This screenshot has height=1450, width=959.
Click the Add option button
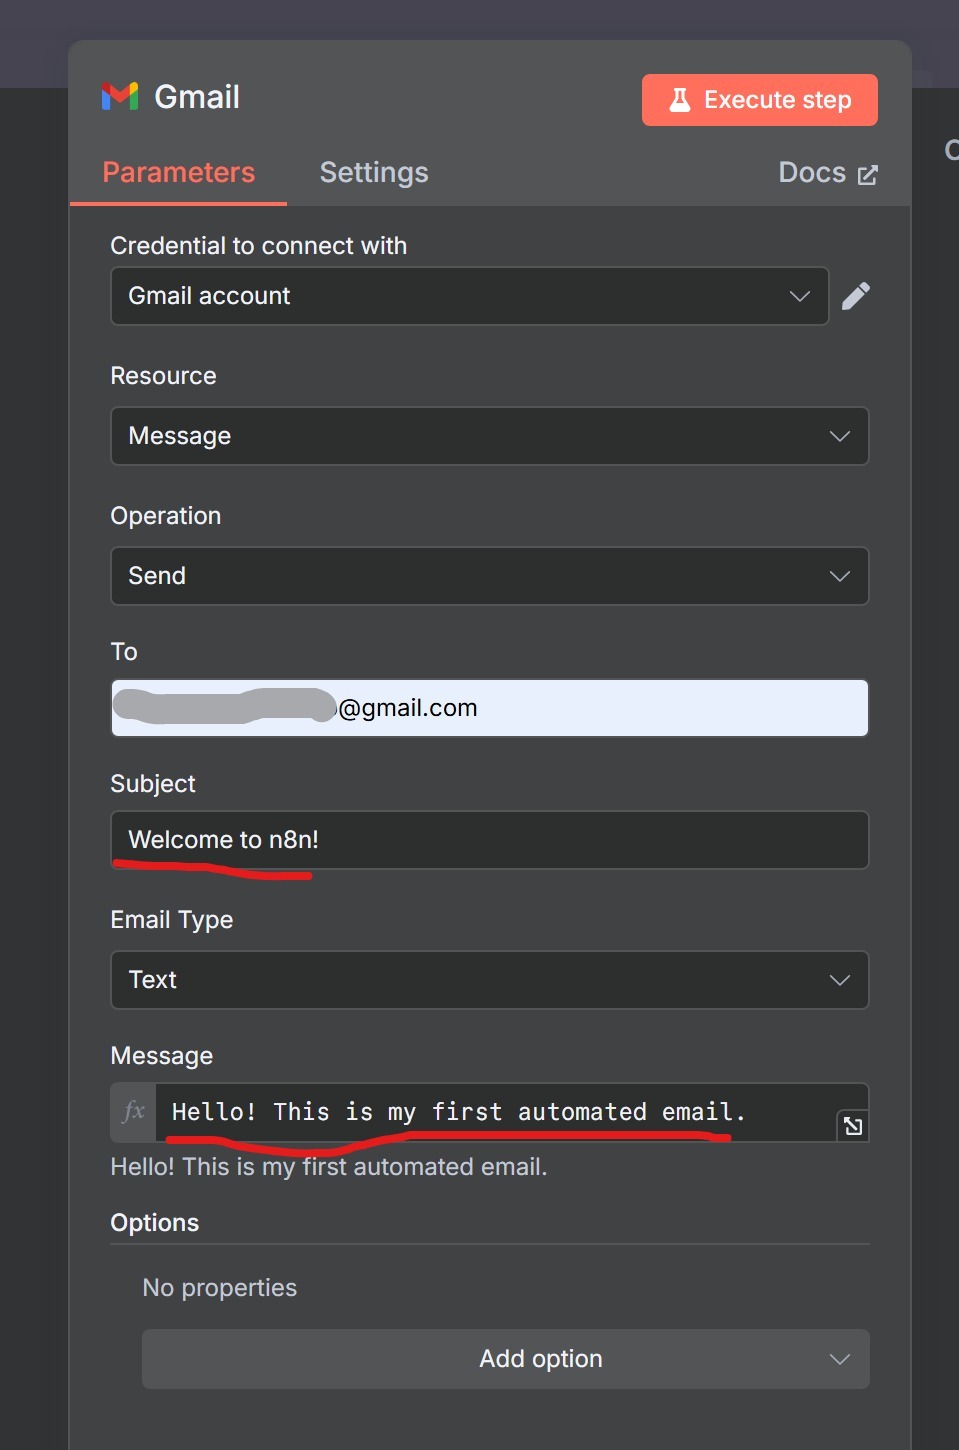point(540,1359)
